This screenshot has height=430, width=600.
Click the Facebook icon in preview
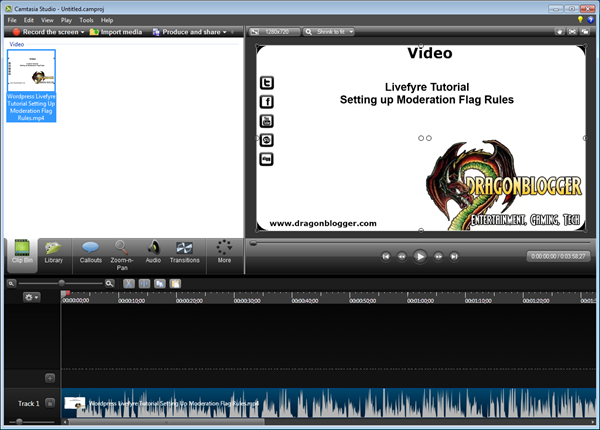[267, 102]
